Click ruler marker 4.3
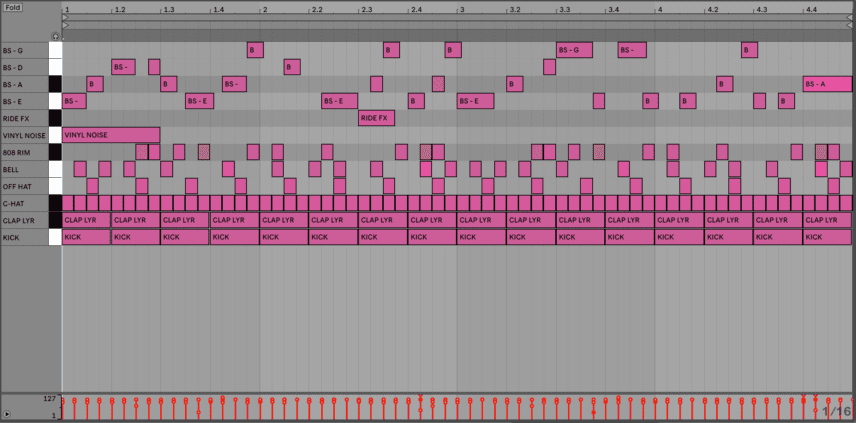Image resolution: width=856 pixels, height=423 pixels. point(762,10)
